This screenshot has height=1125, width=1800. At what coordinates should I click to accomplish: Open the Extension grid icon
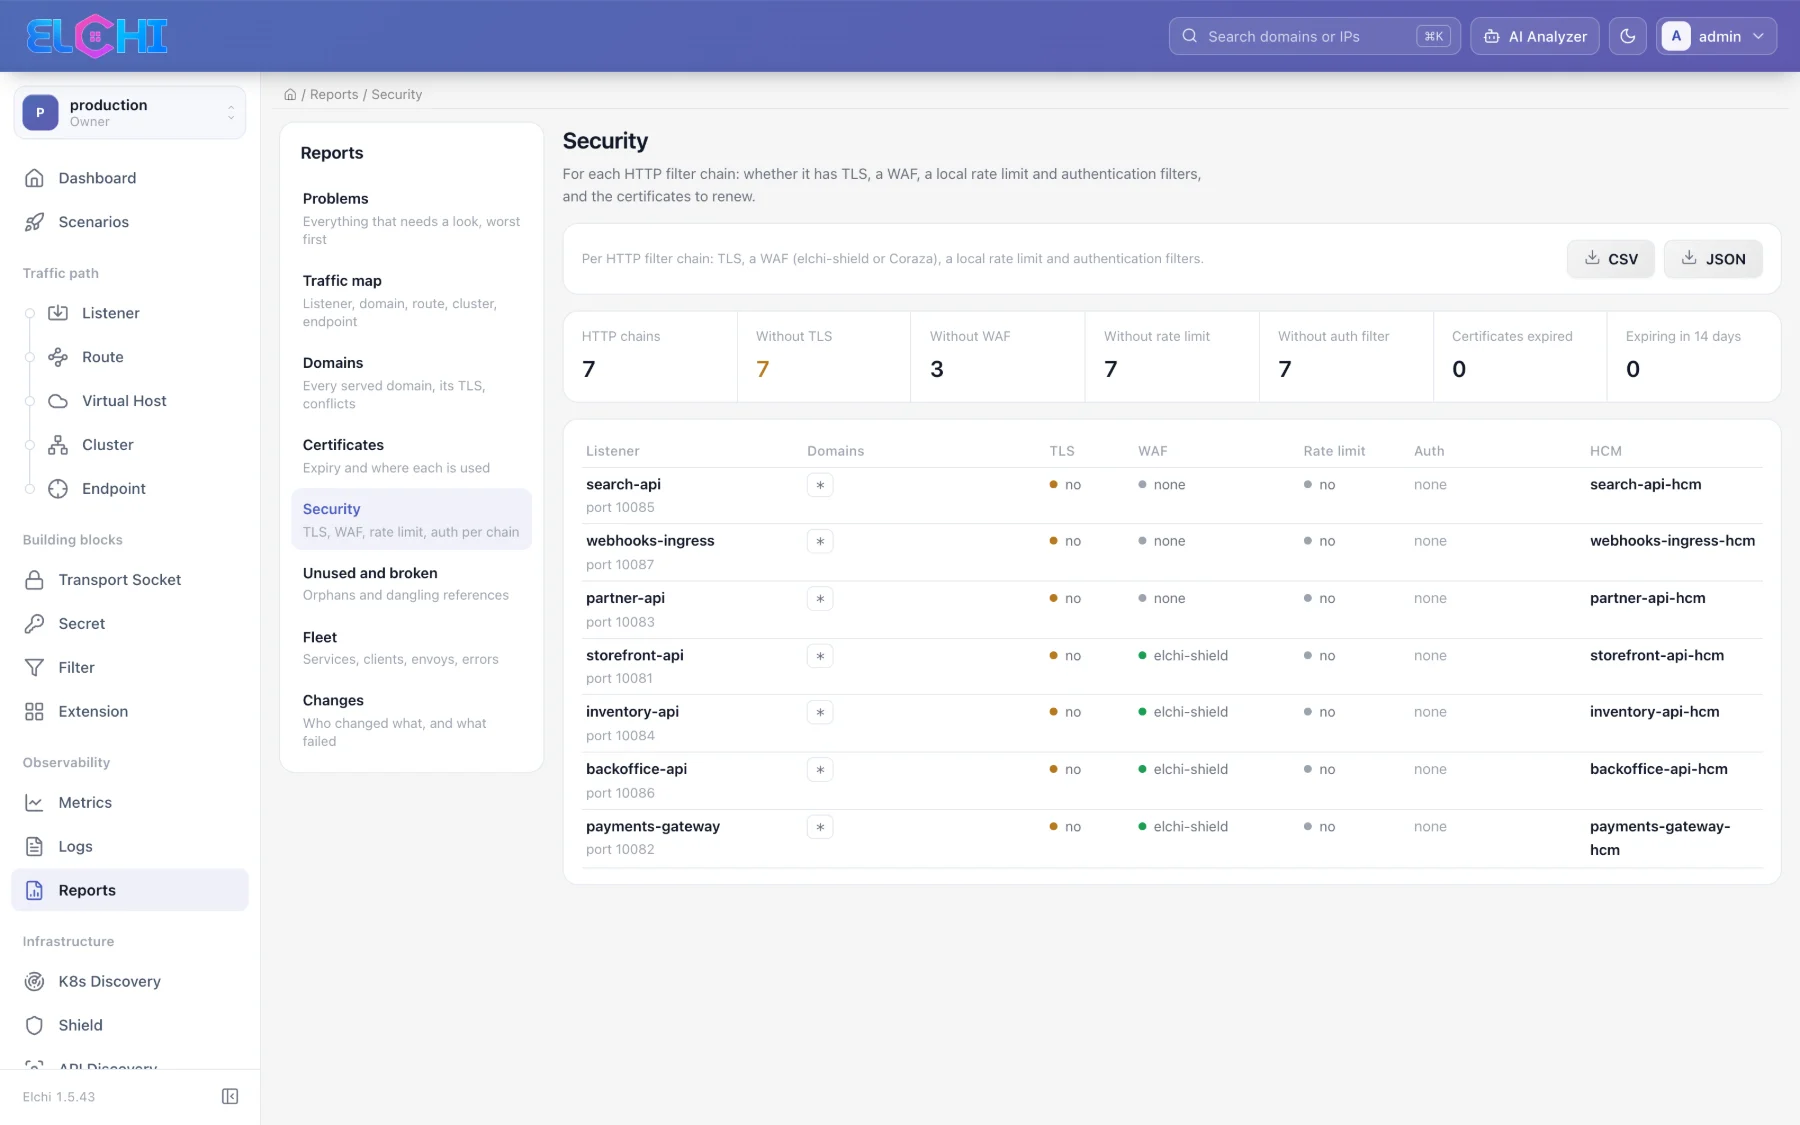coord(34,712)
